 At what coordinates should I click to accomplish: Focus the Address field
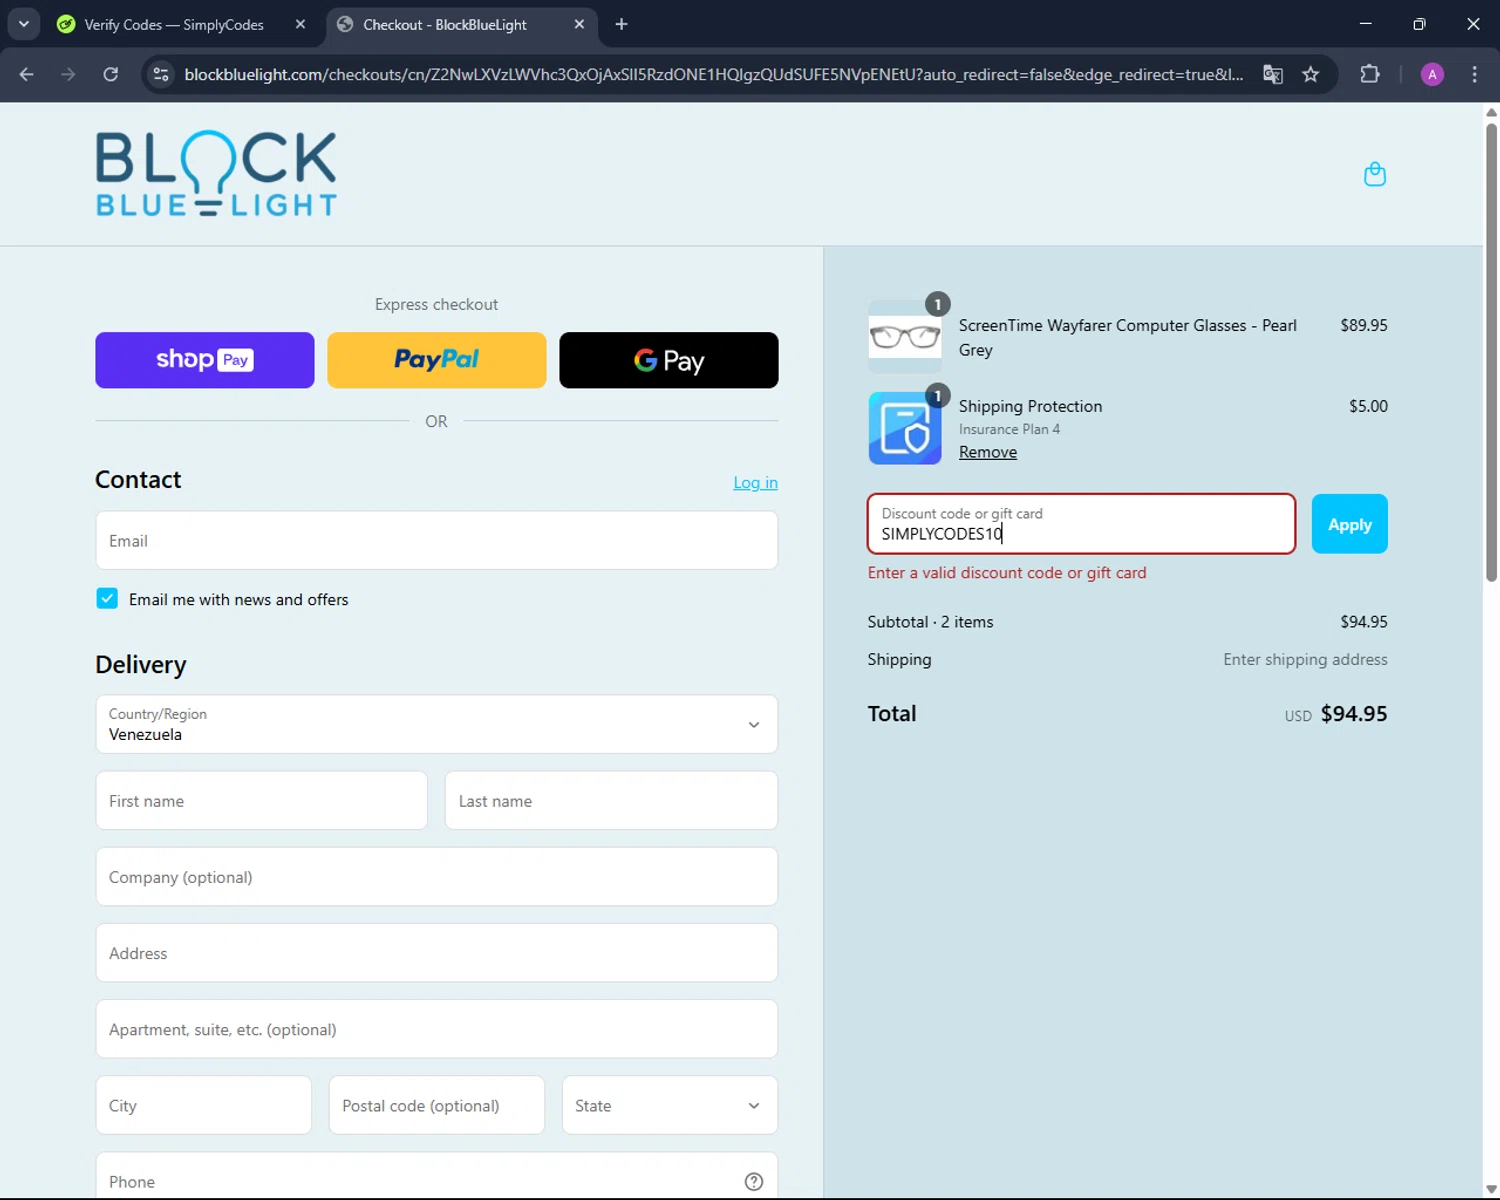(x=437, y=953)
